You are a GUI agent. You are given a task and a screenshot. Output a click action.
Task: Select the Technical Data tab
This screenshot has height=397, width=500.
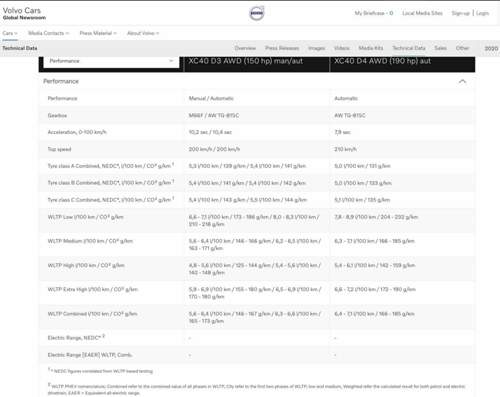click(x=409, y=48)
